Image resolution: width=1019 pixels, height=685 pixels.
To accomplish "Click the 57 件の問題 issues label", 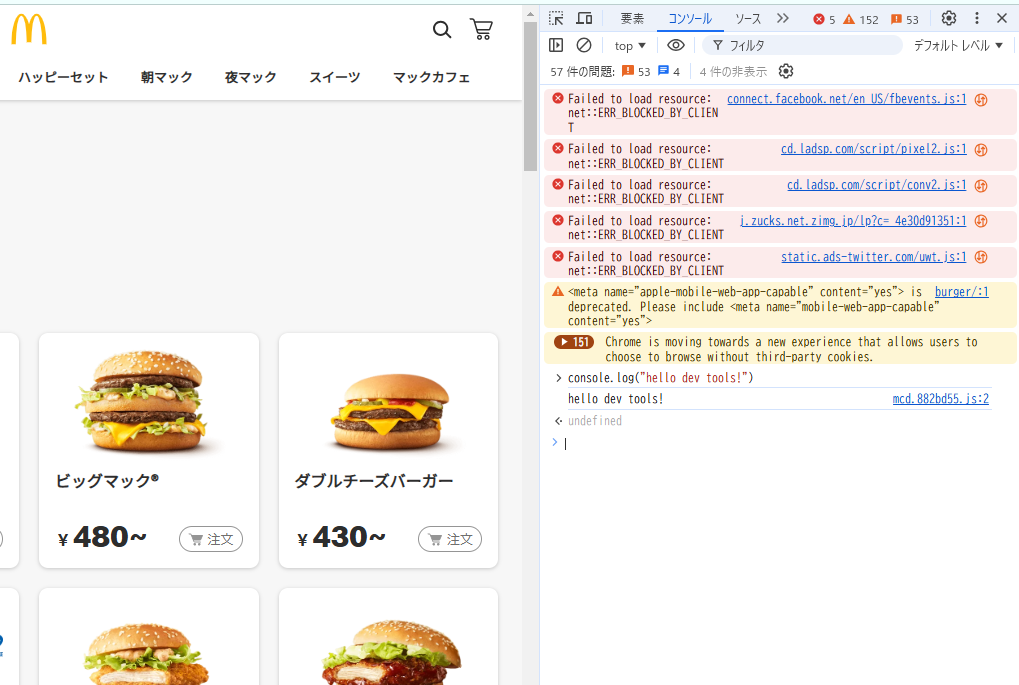I will [x=582, y=71].
